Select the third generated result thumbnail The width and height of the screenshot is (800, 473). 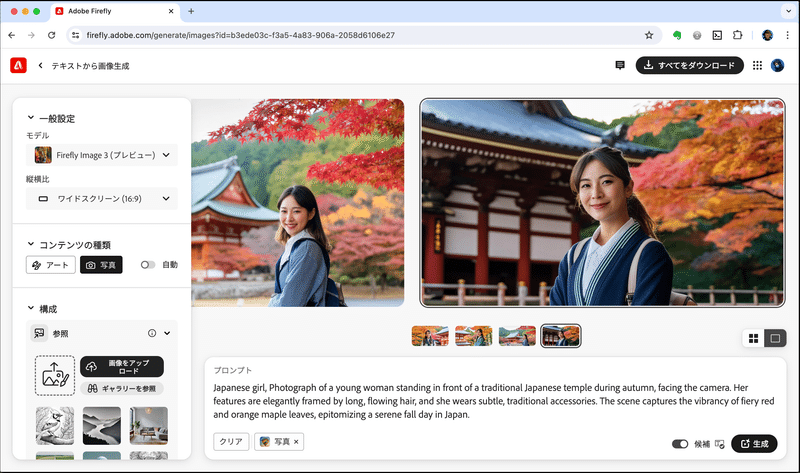517,336
